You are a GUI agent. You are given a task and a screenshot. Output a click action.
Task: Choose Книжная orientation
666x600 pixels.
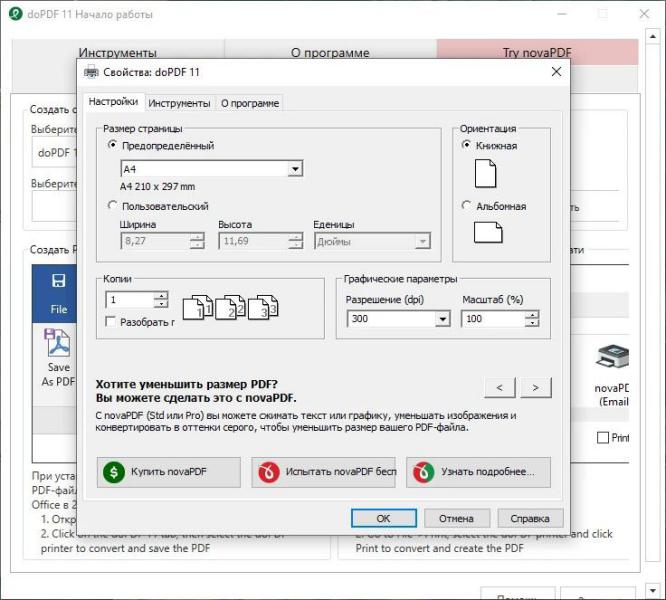pos(466,145)
